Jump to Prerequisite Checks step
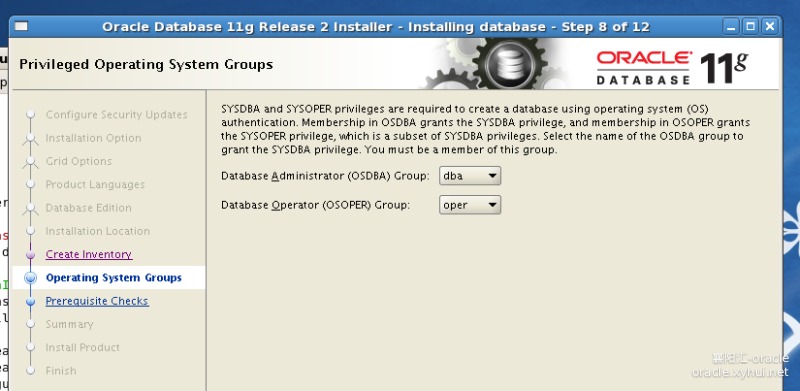This screenshot has width=800, height=391. click(97, 301)
